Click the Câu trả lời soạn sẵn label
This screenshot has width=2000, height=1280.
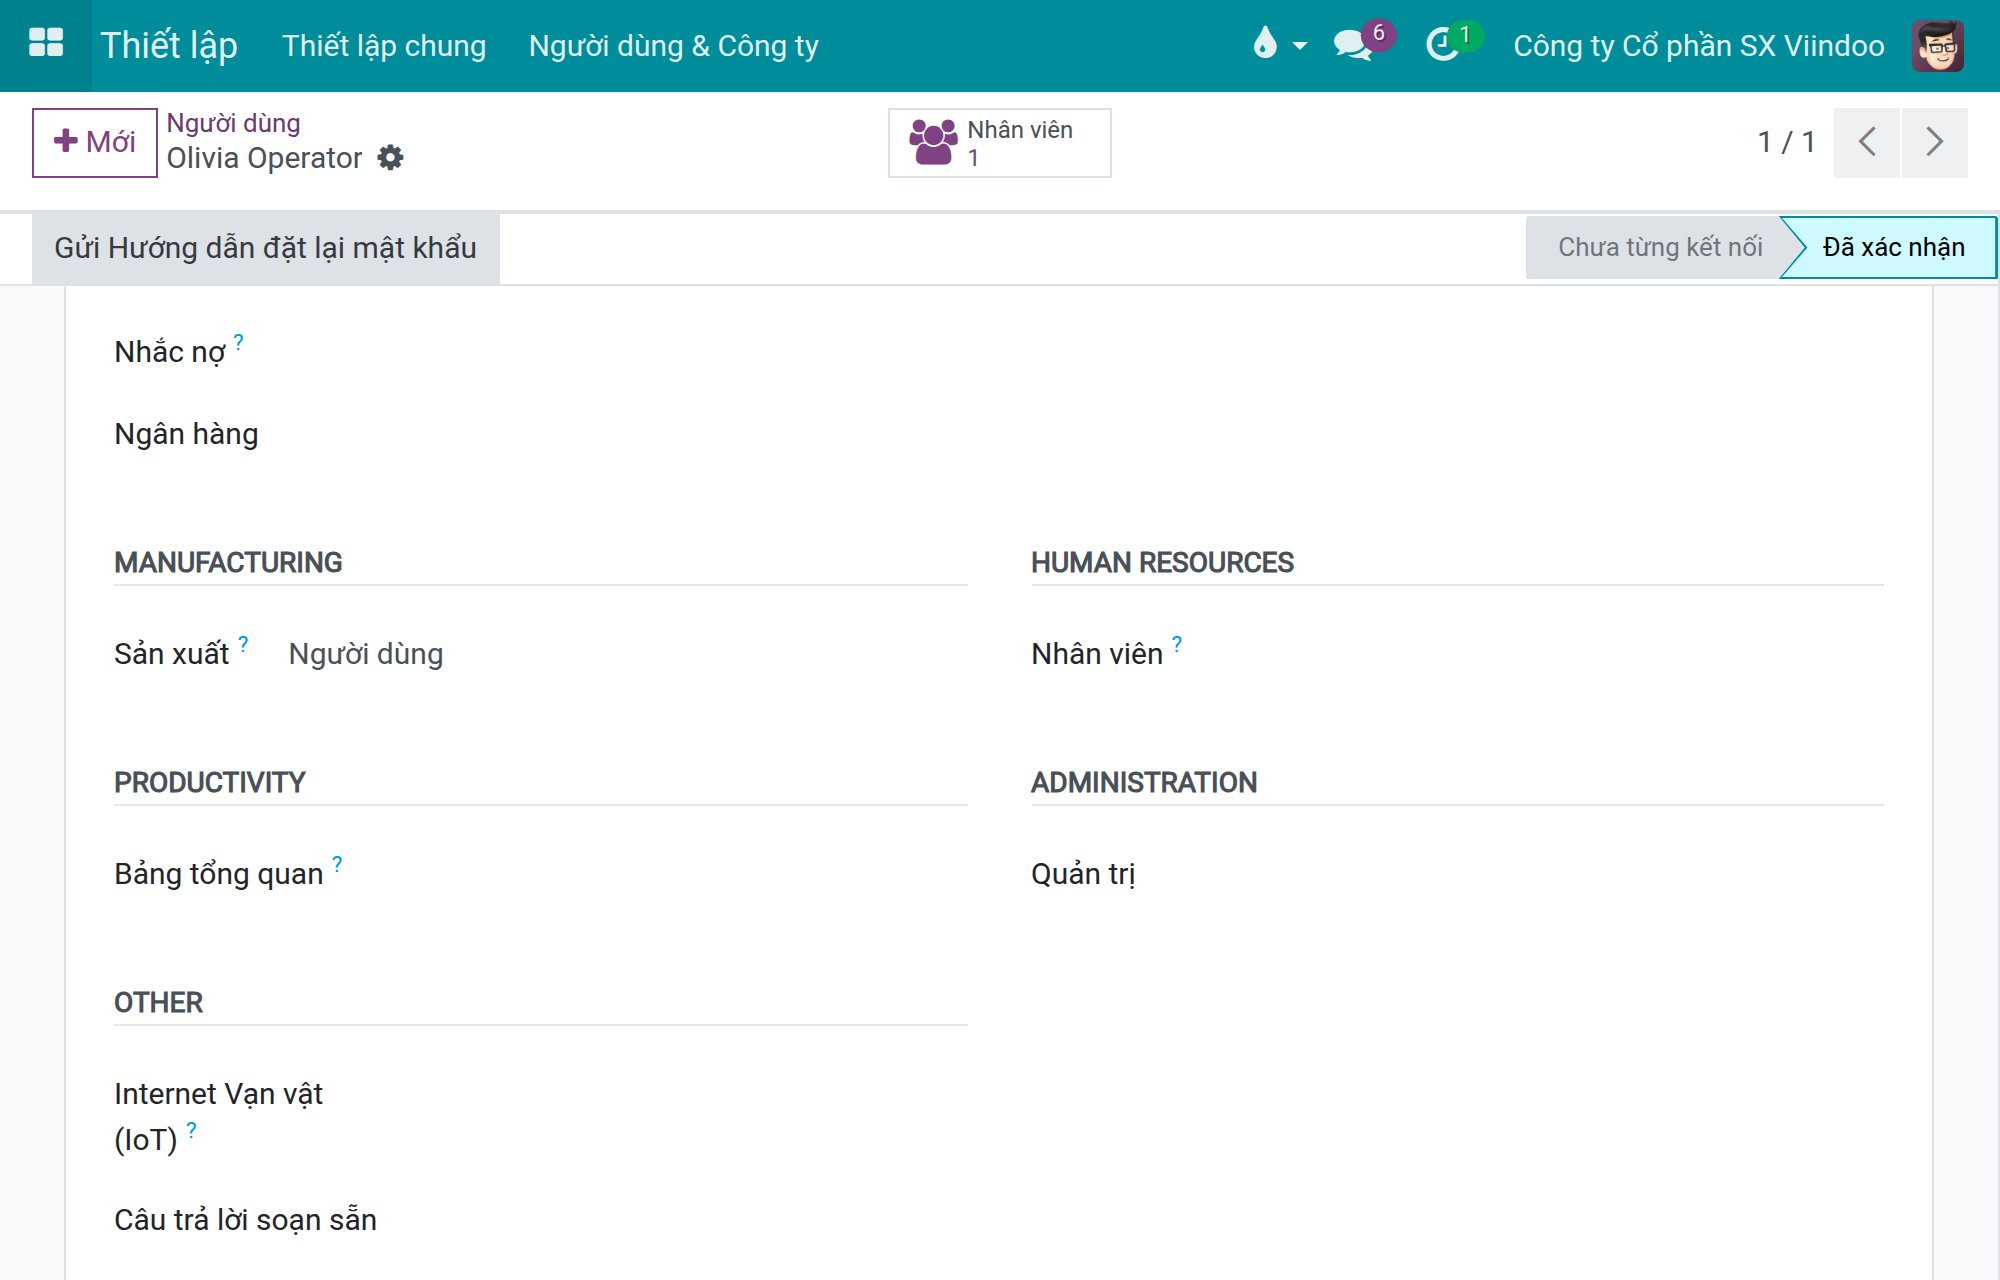[245, 1220]
